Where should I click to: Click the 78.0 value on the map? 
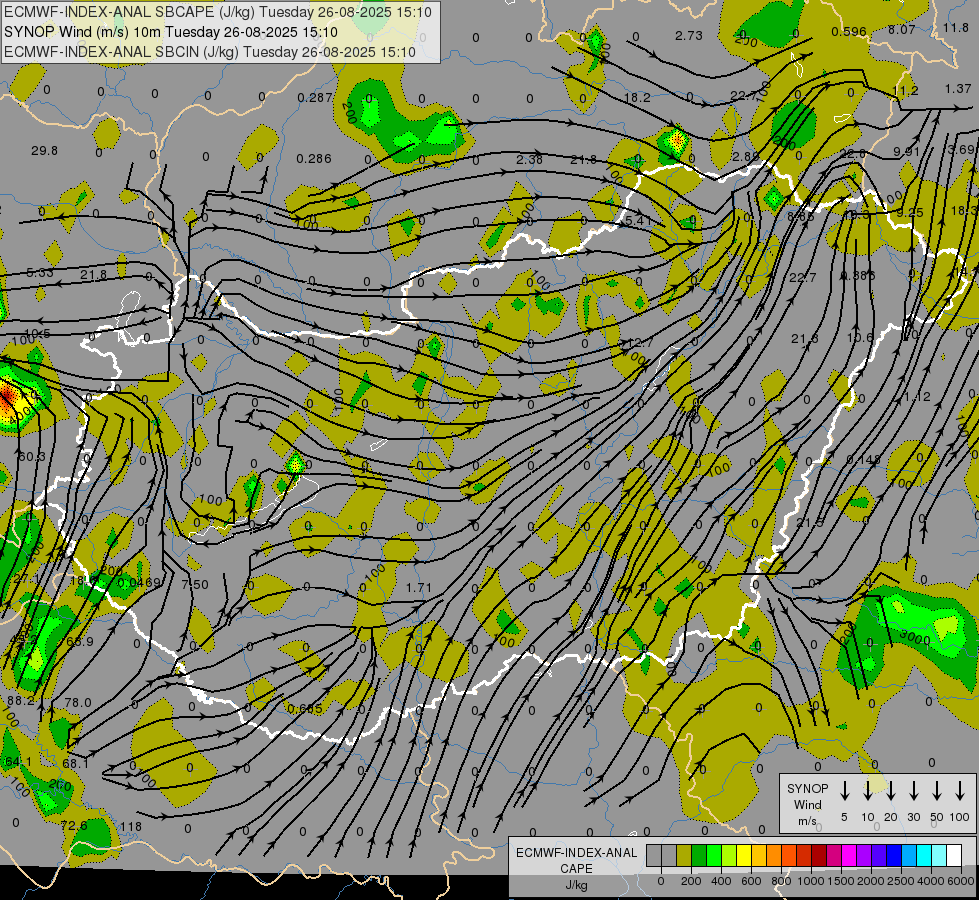78,703
